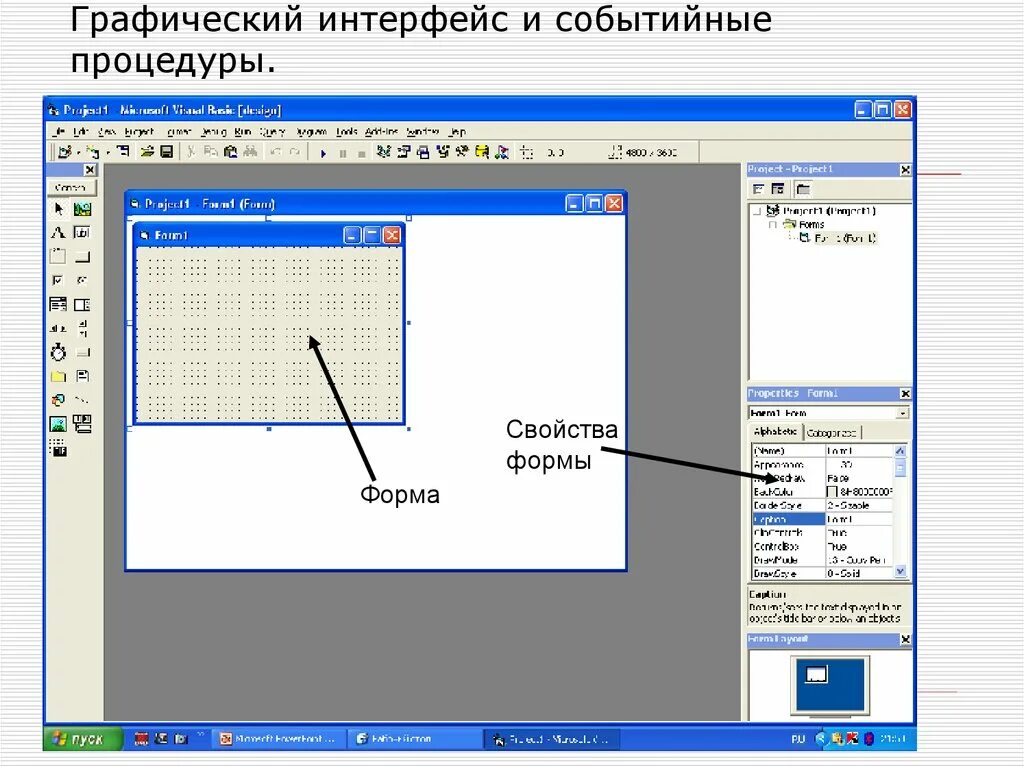Click the General tab button in toolbox
The image size is (1024, 767).
71,188
